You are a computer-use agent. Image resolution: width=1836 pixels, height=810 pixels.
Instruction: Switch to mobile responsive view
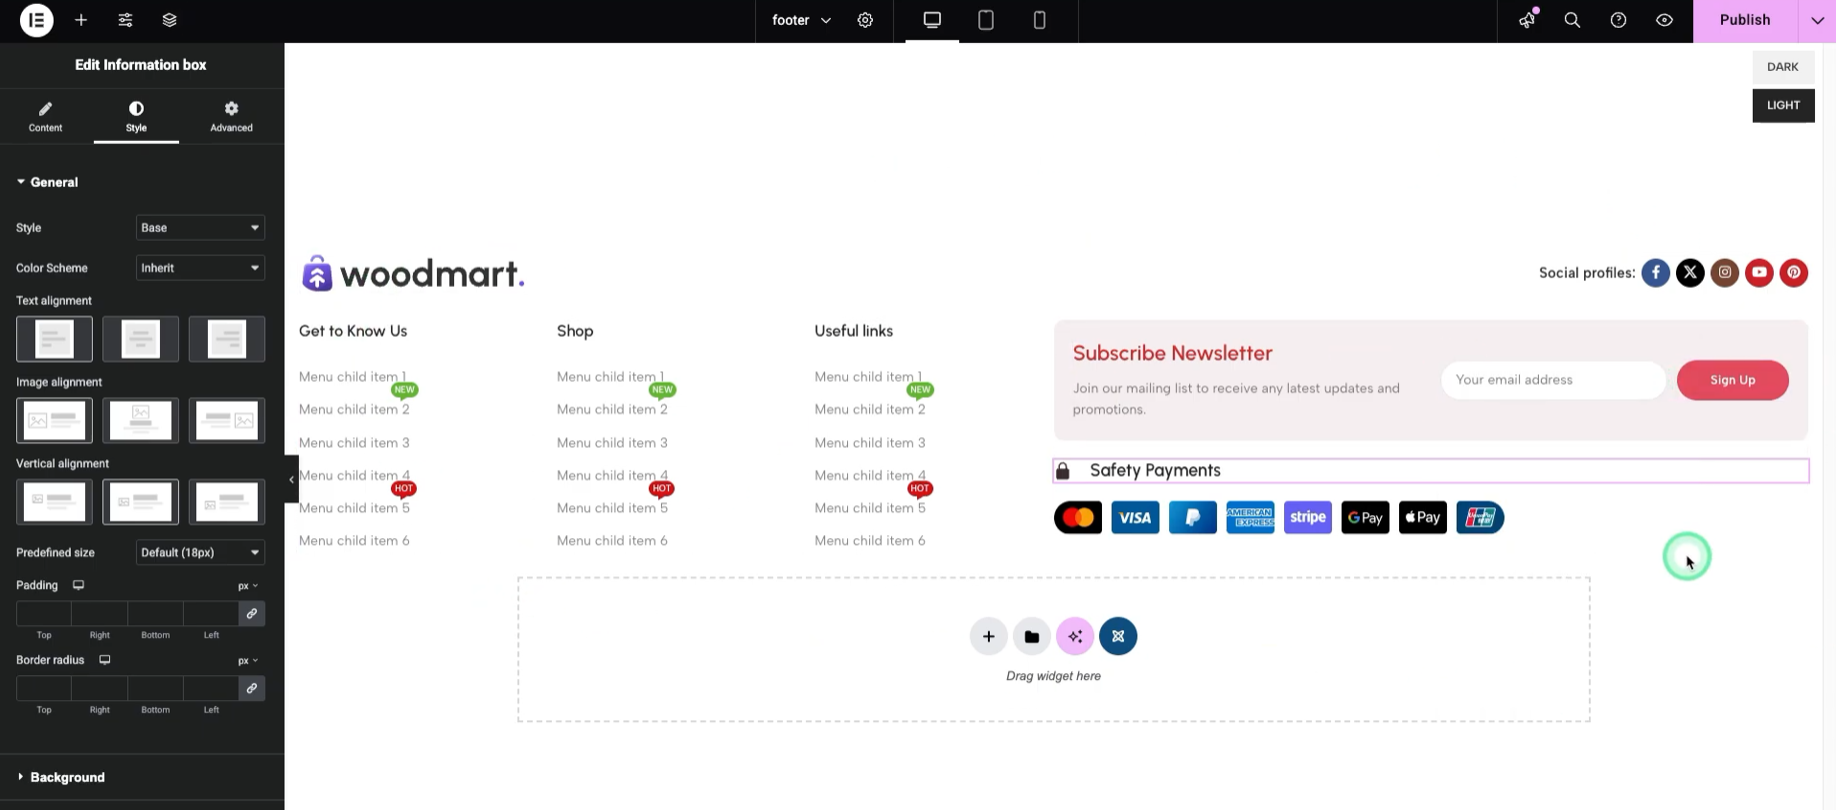pyautogui.click(x=1039, y=20)
